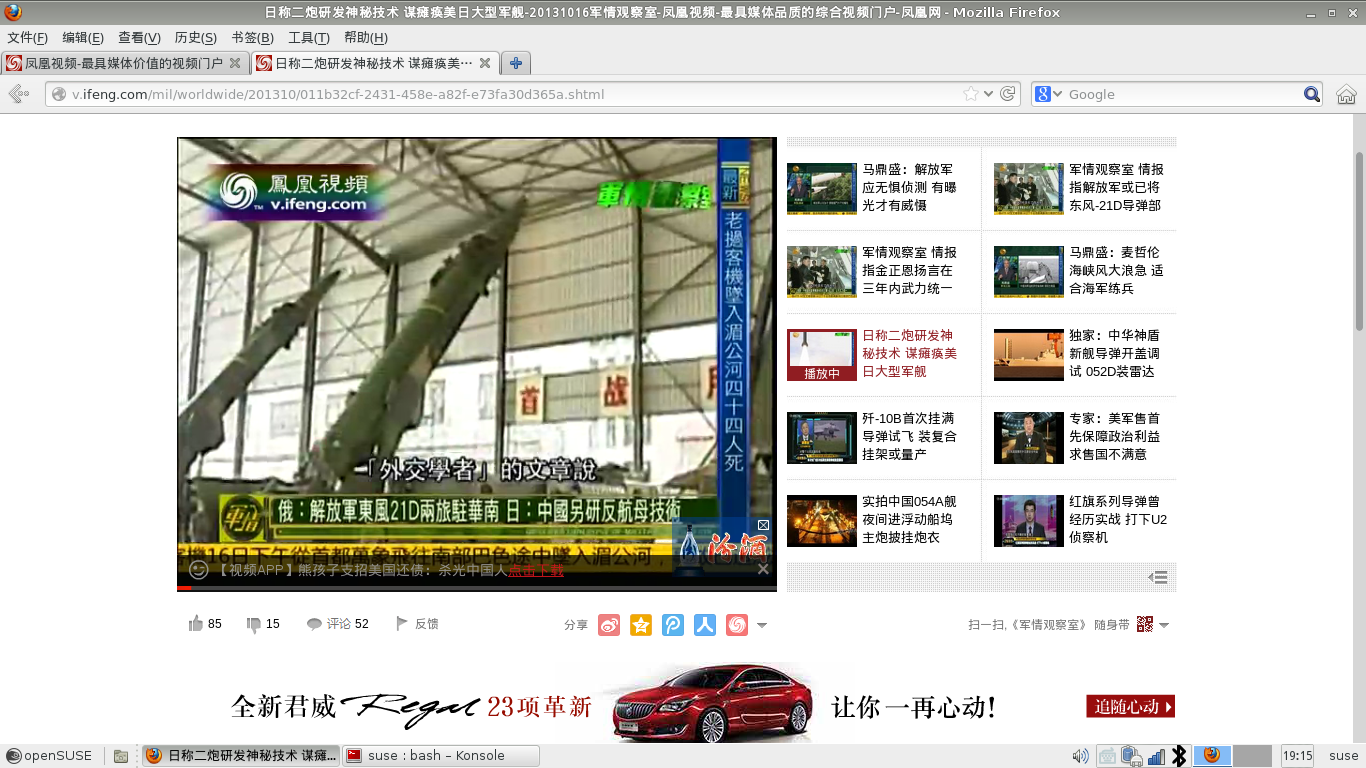Open the 历史(S) menu
The width and height of the screenshot is (1366, 768).
pos(195,38)
